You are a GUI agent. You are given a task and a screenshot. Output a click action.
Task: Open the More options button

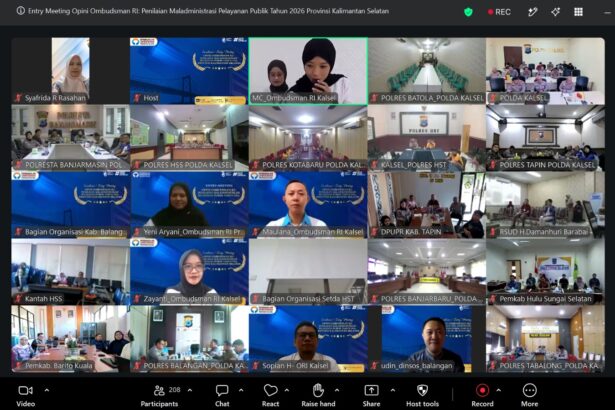529,395
